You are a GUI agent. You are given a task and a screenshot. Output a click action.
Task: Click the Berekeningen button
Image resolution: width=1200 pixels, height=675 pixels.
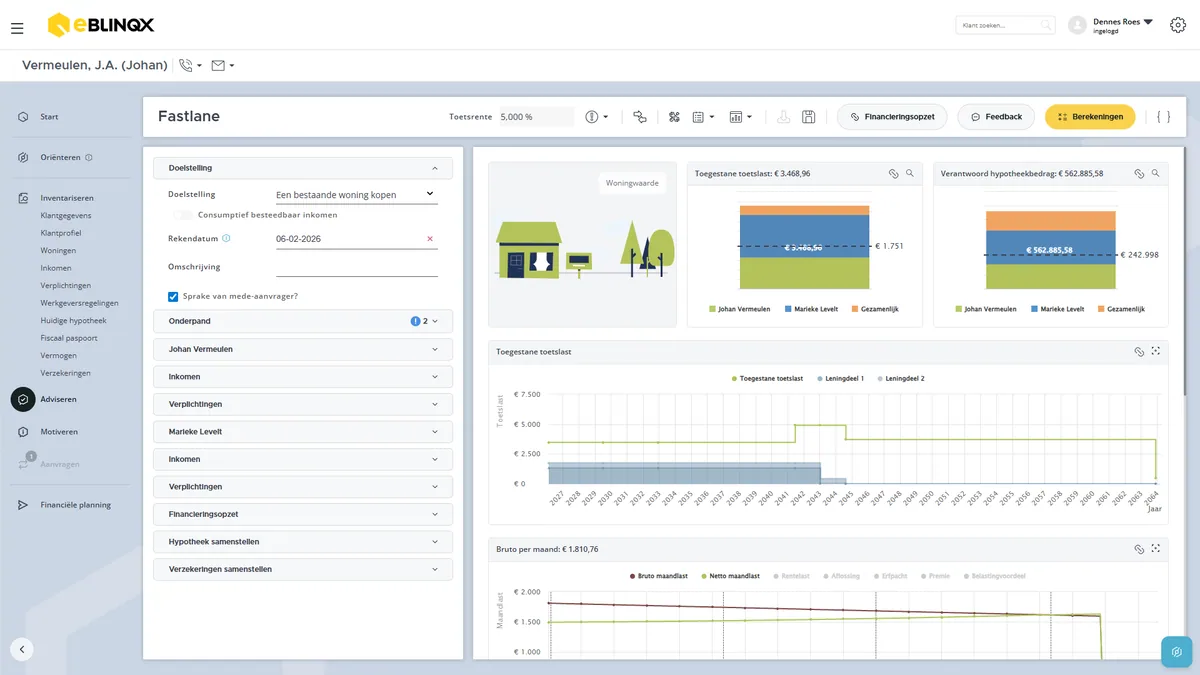coord(1090,117)
